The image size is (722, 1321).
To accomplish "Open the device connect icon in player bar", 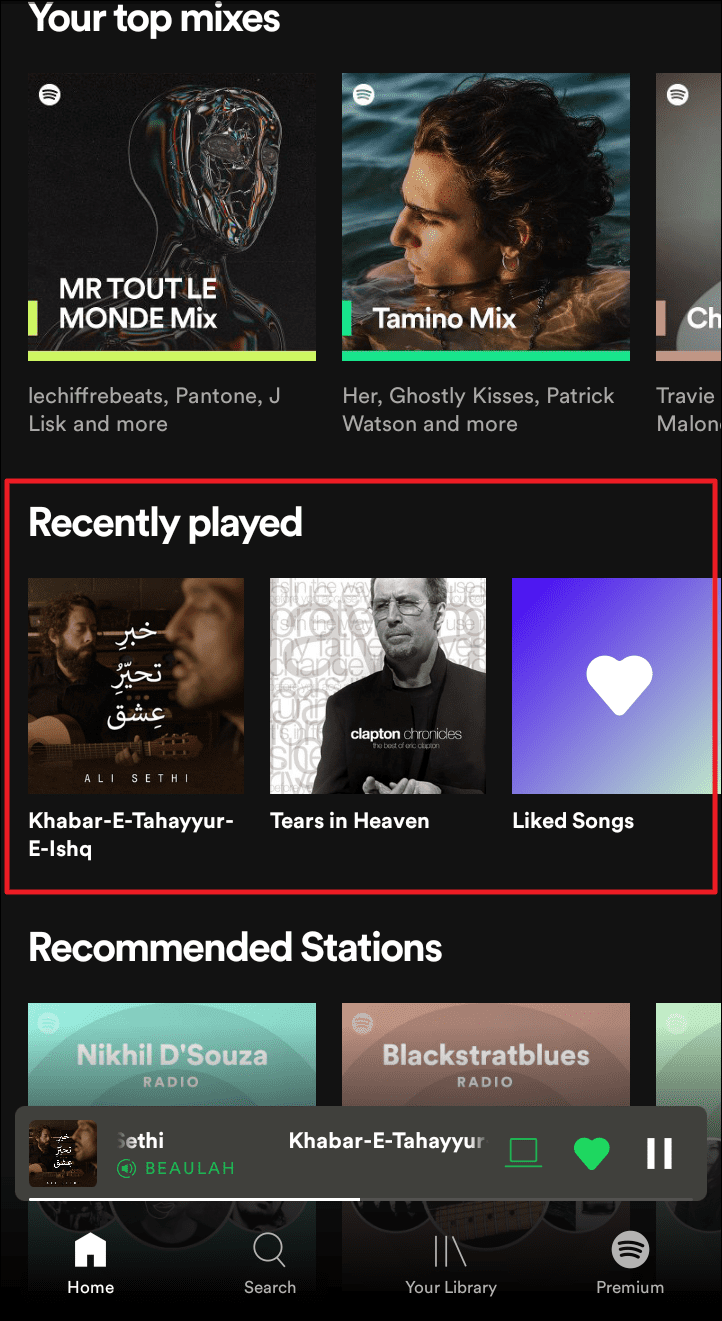I will (523, 1153).
